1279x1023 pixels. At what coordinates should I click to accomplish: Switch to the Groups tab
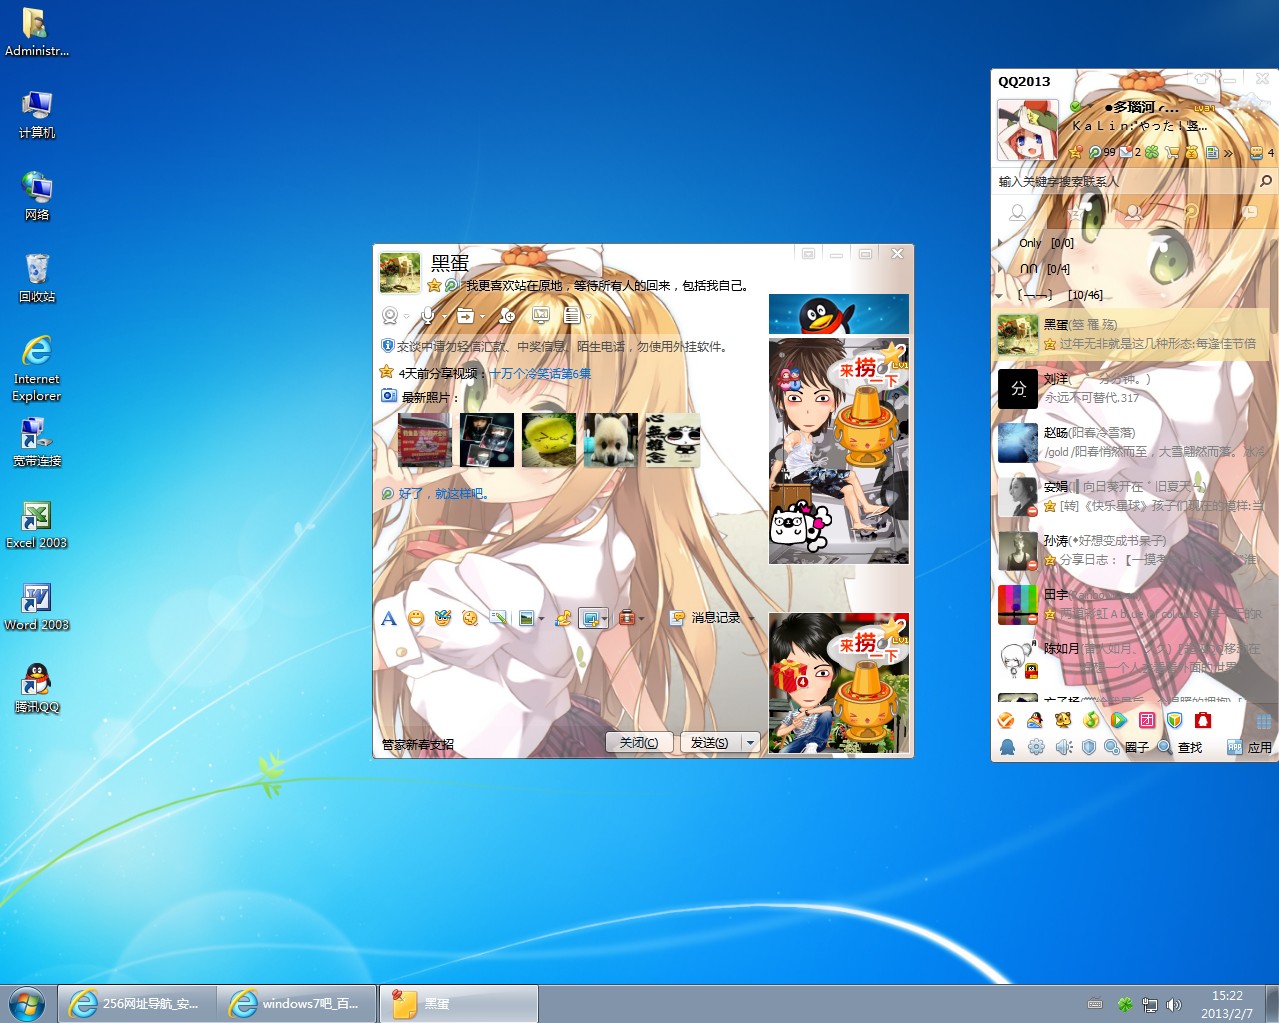click(x=1134, y=212)
